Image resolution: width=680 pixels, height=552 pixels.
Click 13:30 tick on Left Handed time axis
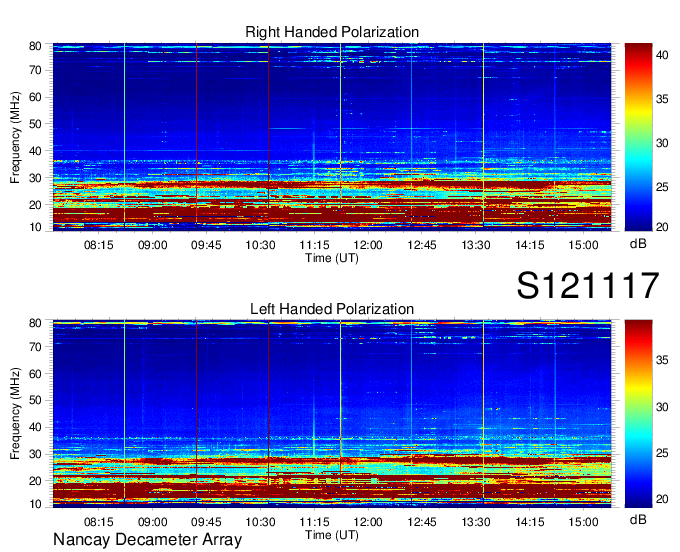[x=476, y=522]
